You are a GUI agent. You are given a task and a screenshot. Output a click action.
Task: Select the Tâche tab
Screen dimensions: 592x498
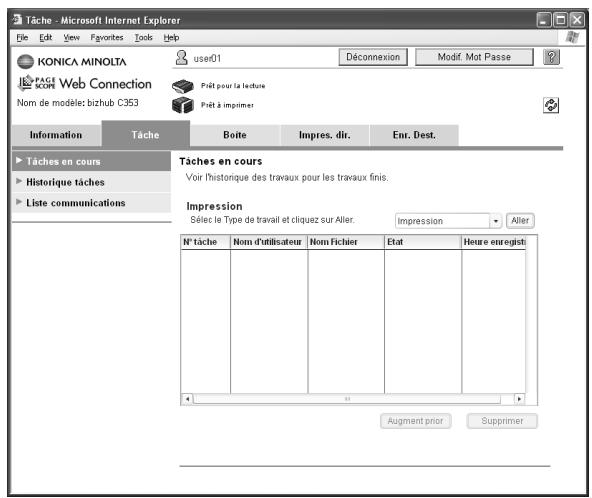point(145,134)
